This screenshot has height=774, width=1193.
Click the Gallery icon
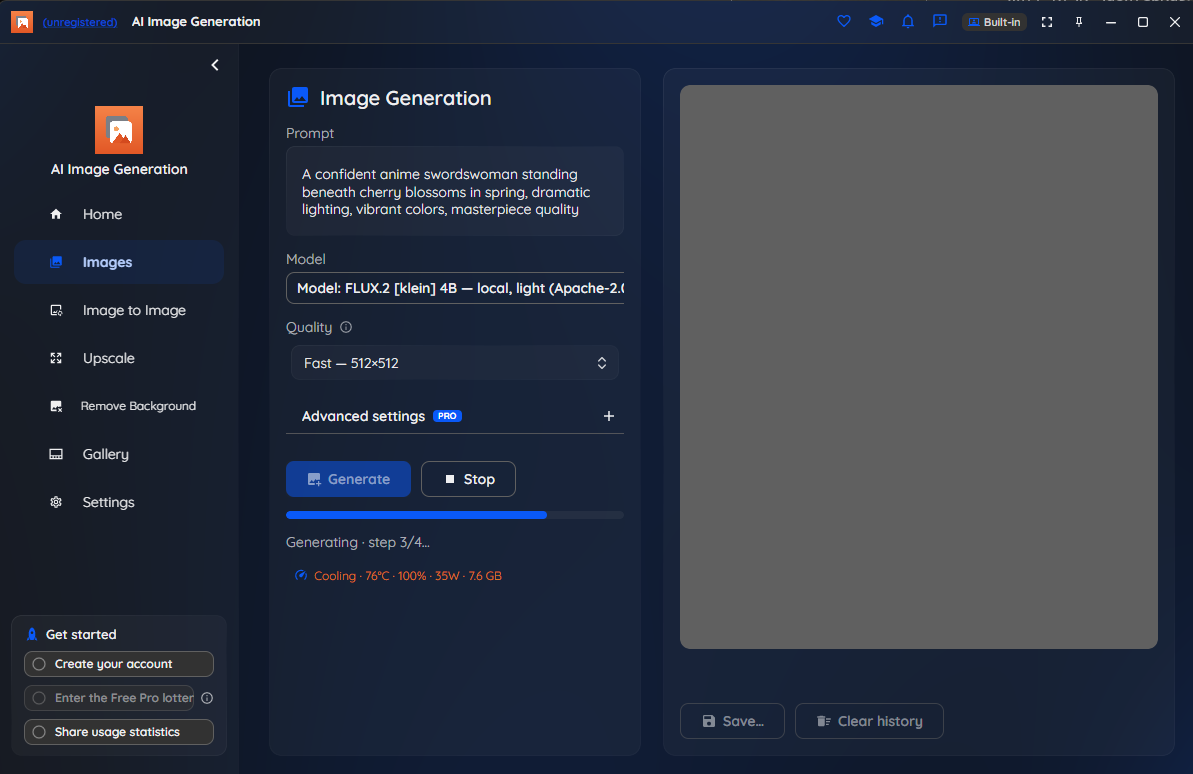(x=56, y=454)
